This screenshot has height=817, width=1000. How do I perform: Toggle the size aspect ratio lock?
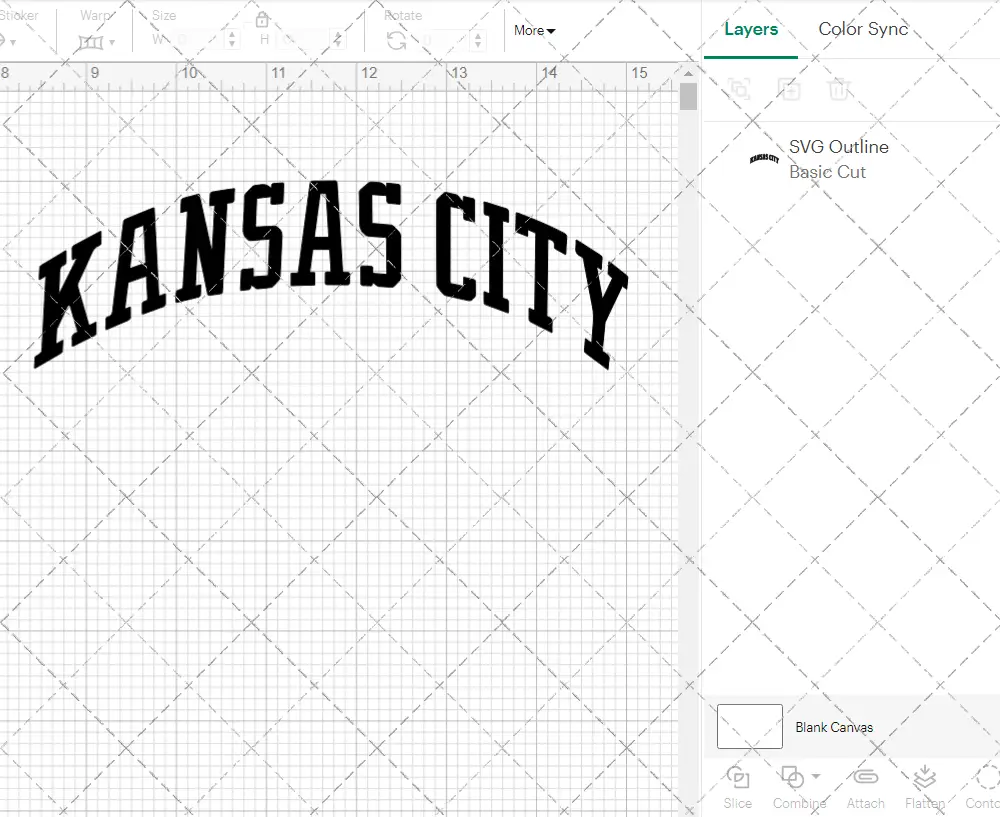[x=262, y=20]
